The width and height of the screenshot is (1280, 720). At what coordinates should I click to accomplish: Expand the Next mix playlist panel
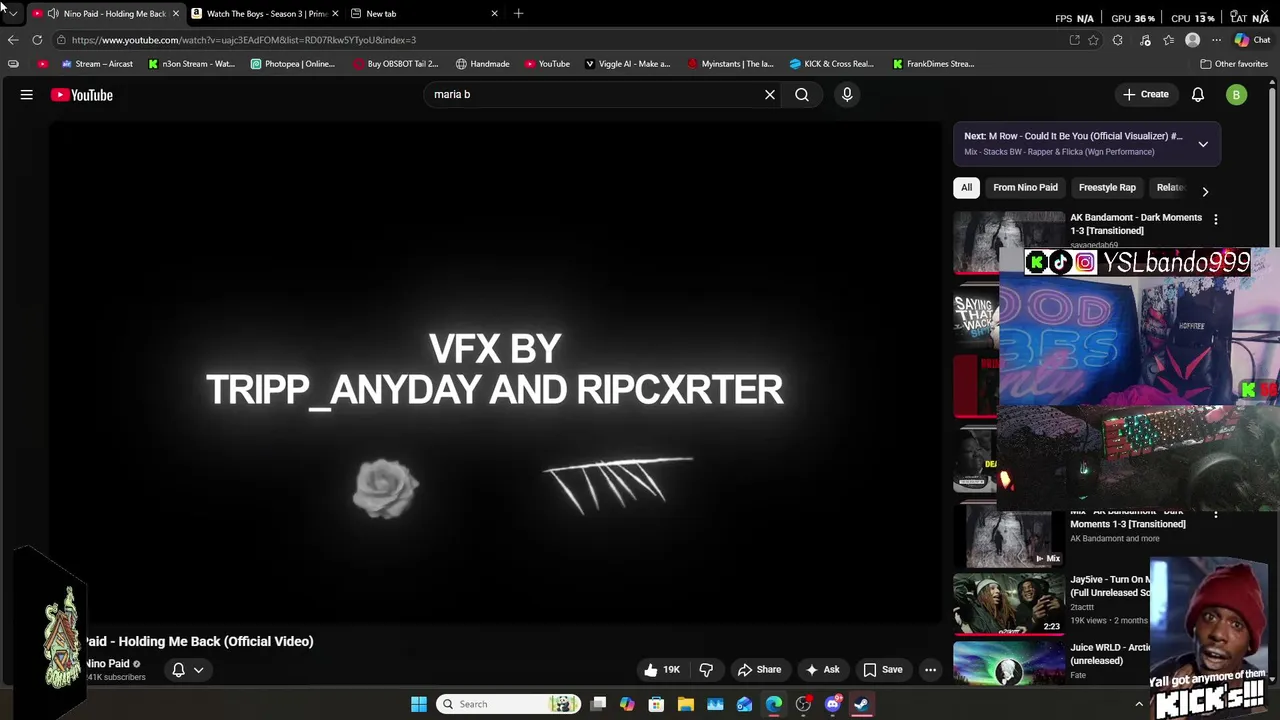coord(1203,144)
